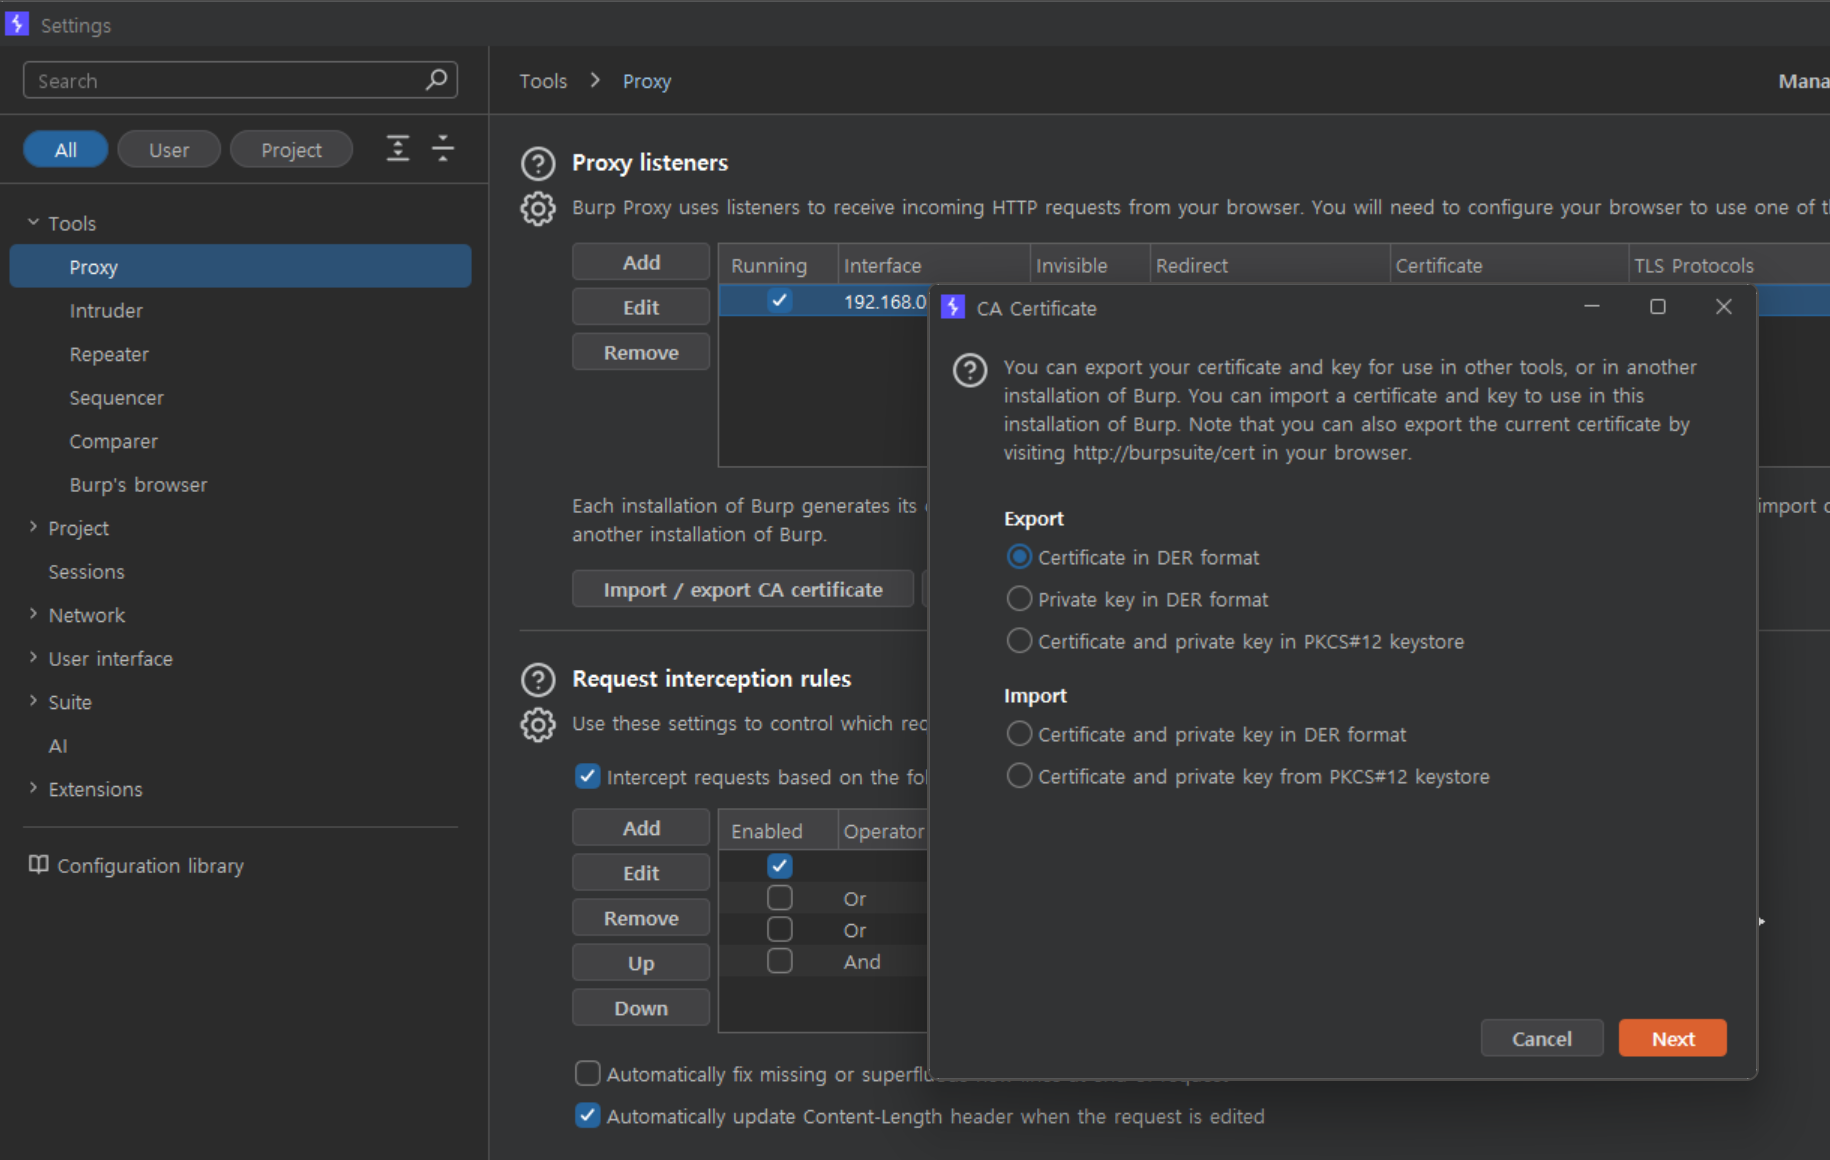
Task: Open Burp's browser settings item
Action: pos(138,484)
